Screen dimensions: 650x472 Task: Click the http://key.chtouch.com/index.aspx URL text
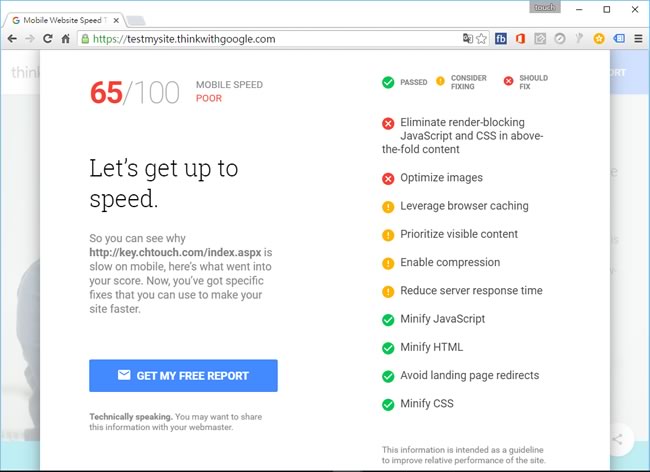click(x=175, y=252)
